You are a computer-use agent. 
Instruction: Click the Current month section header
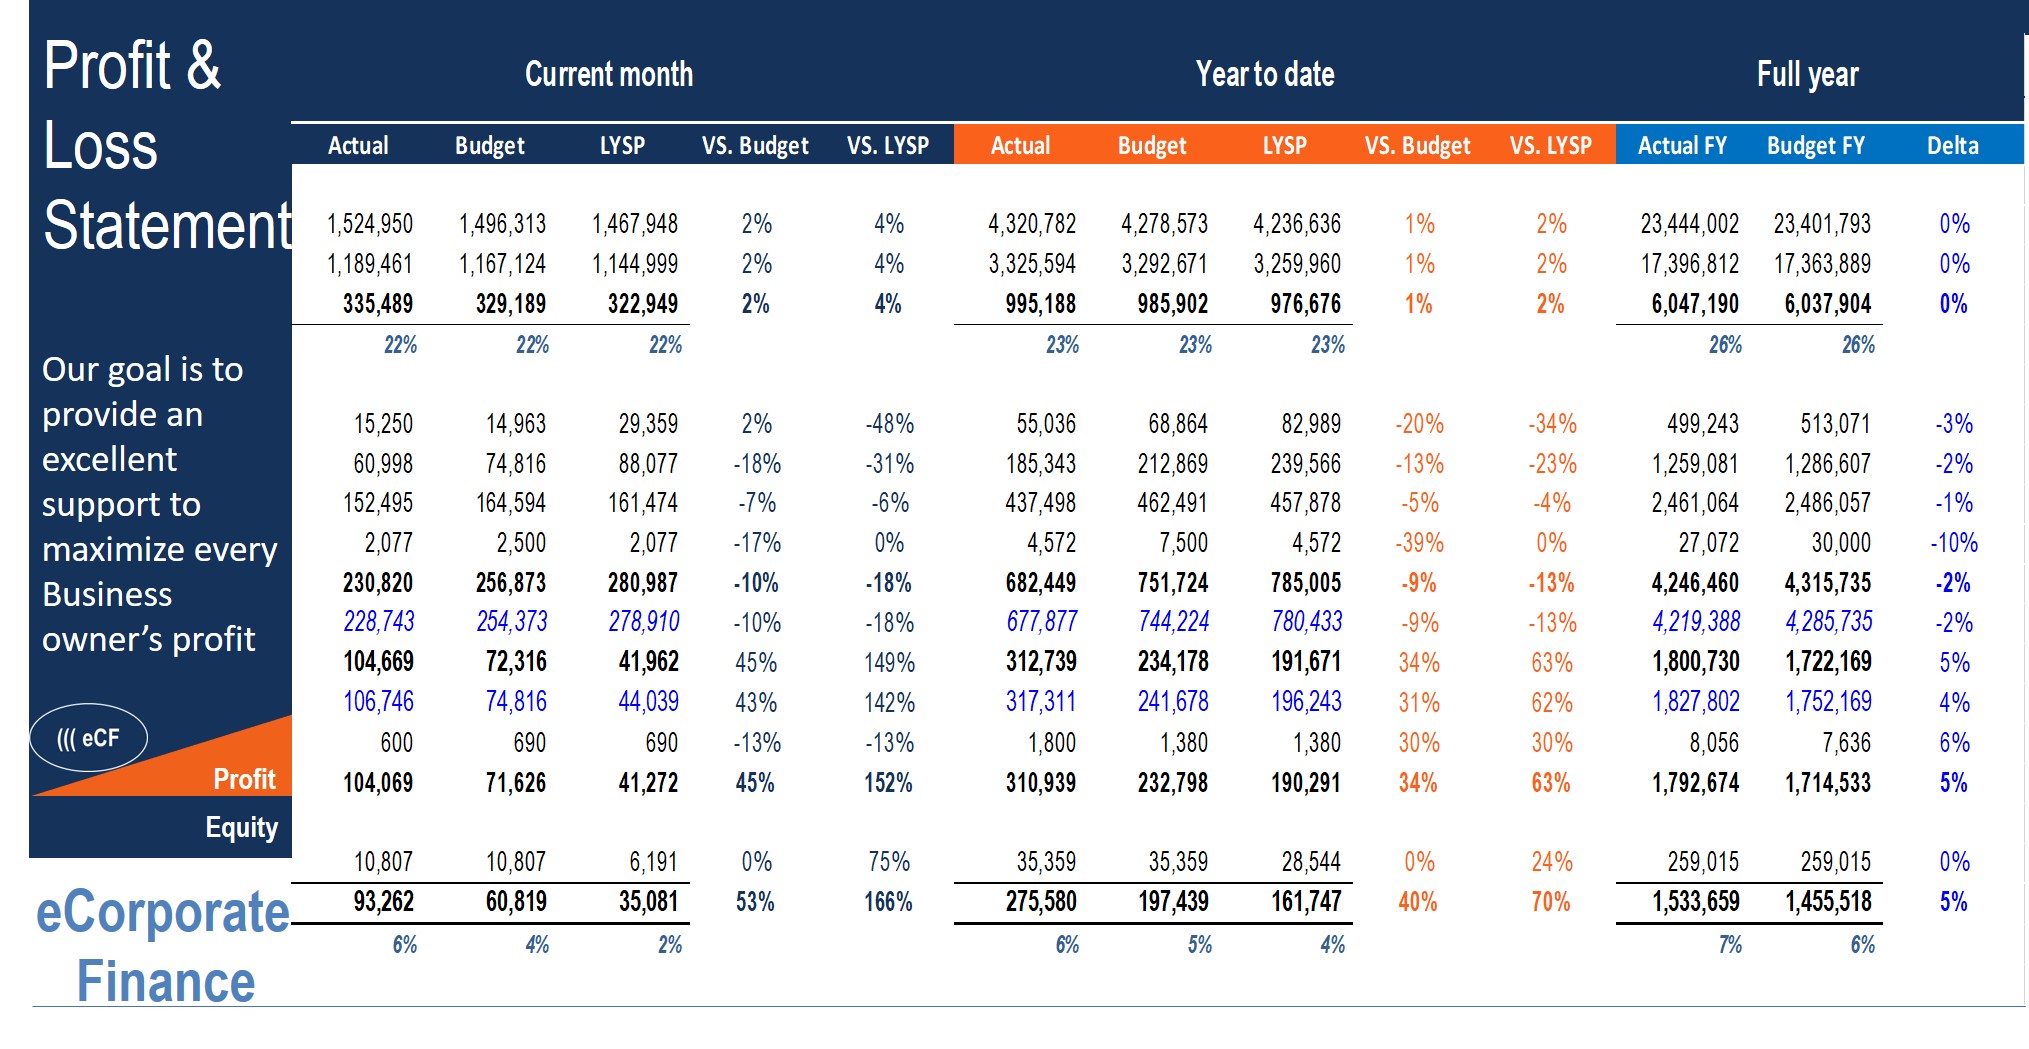608,74
